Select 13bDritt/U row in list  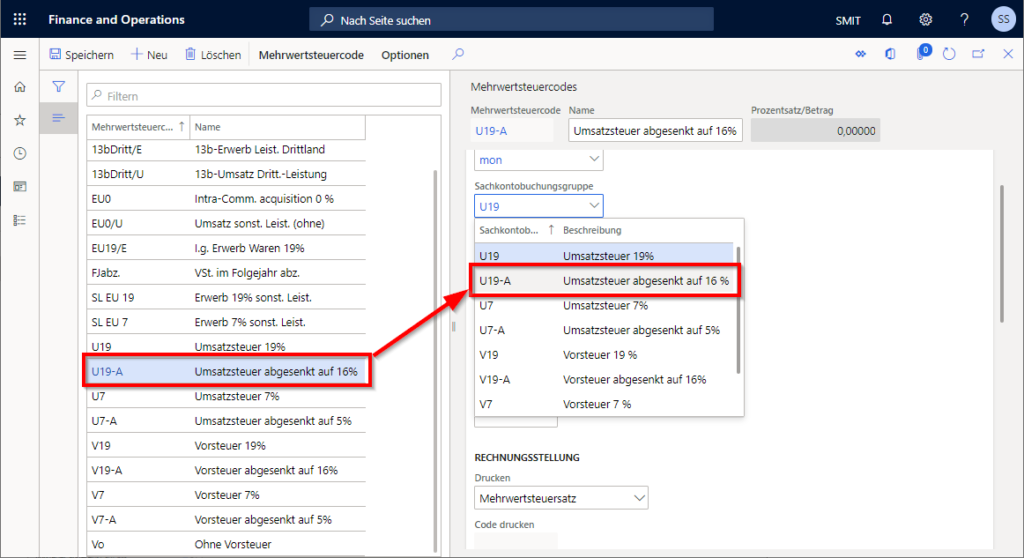pyautogui.click(x=226, y=174)
